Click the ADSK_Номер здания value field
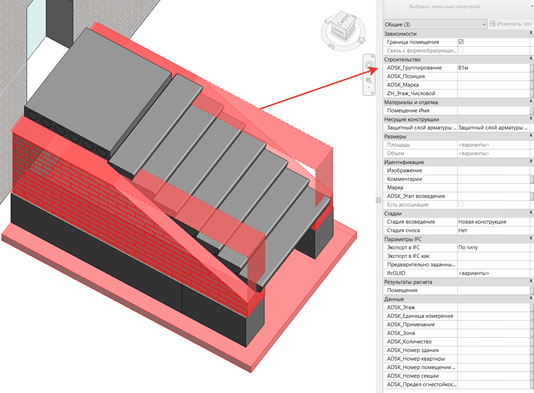The width and height of the screenshot is (534, 393). coord(493,350)
